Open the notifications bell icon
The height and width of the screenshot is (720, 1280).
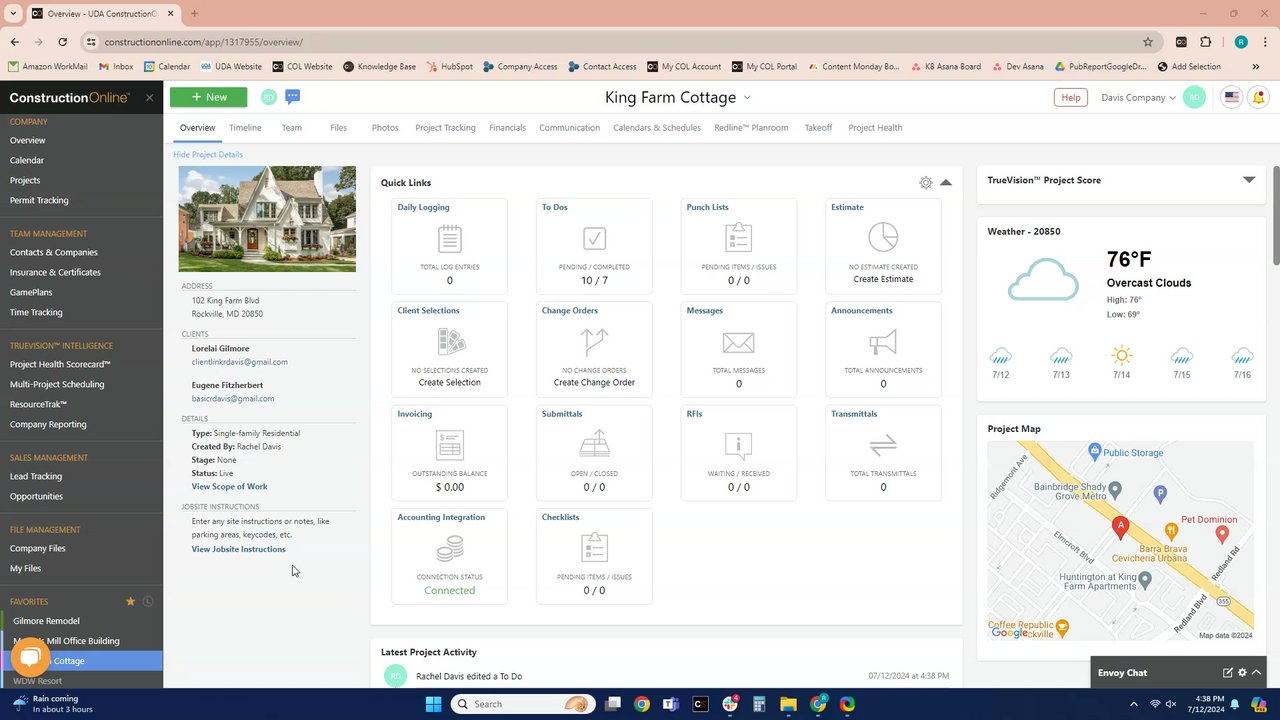pos(1258,97)
